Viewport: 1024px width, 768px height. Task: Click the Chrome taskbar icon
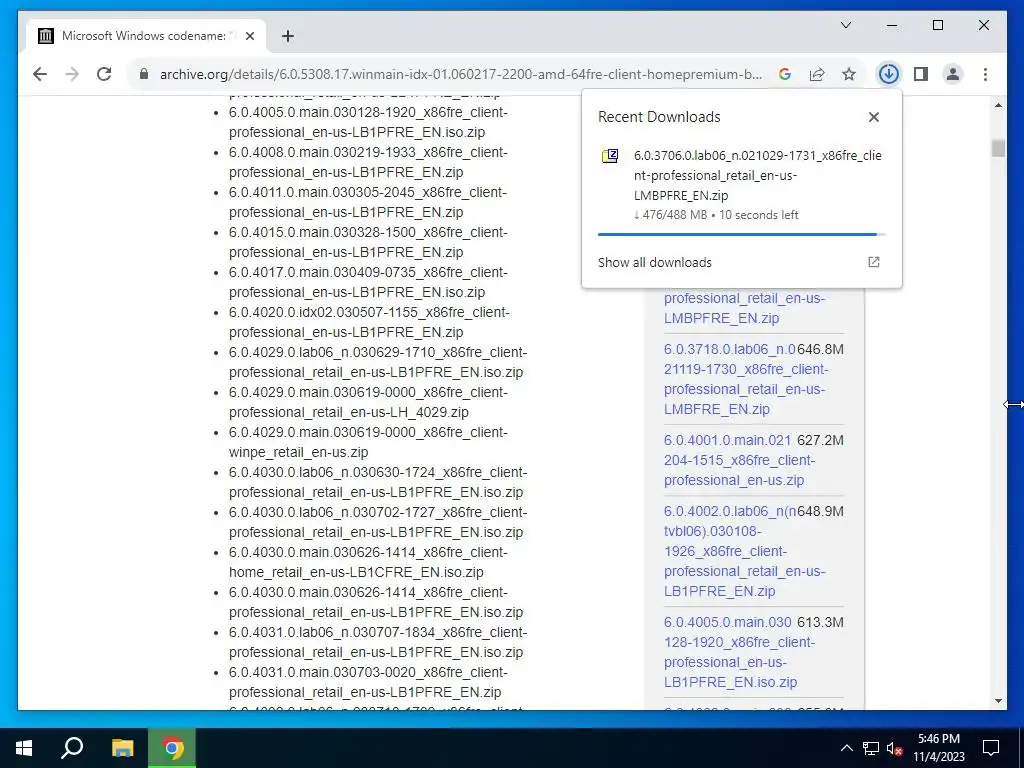pos(172,748)
